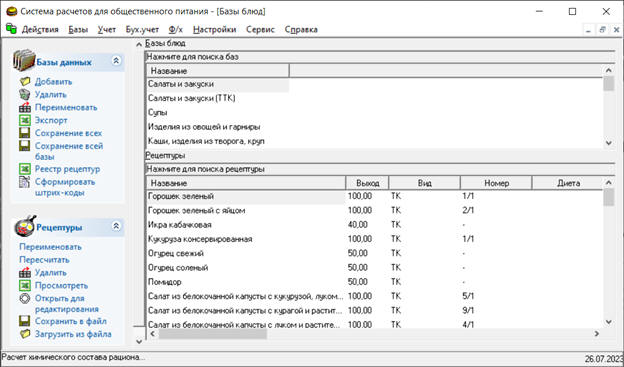Click the Реестр рецептур spreadsheet icon
This screenshot has width=624, height=367.
tap(25, 169)
